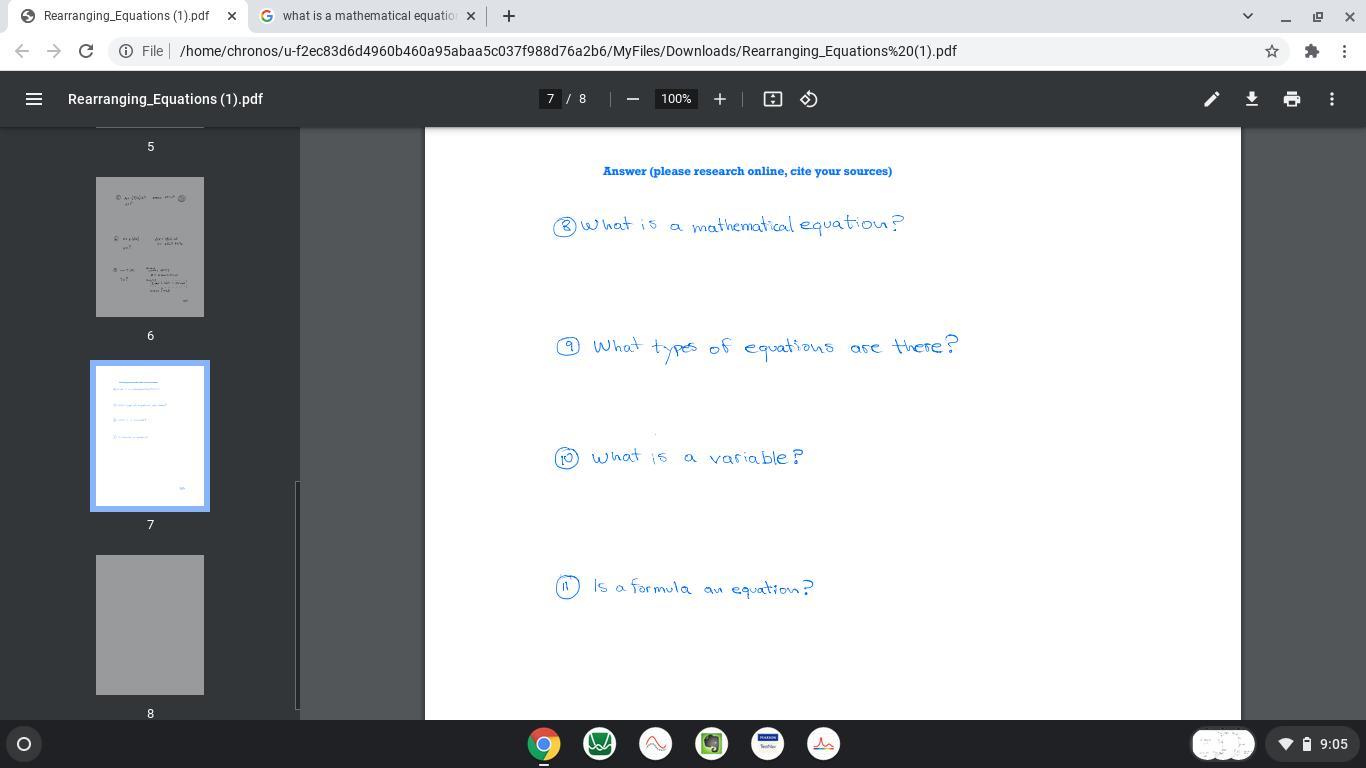This screenshot has width=1366, height=768.
Task: Open the PDF viewer more actions menu
Action: tap(1331, 99)
